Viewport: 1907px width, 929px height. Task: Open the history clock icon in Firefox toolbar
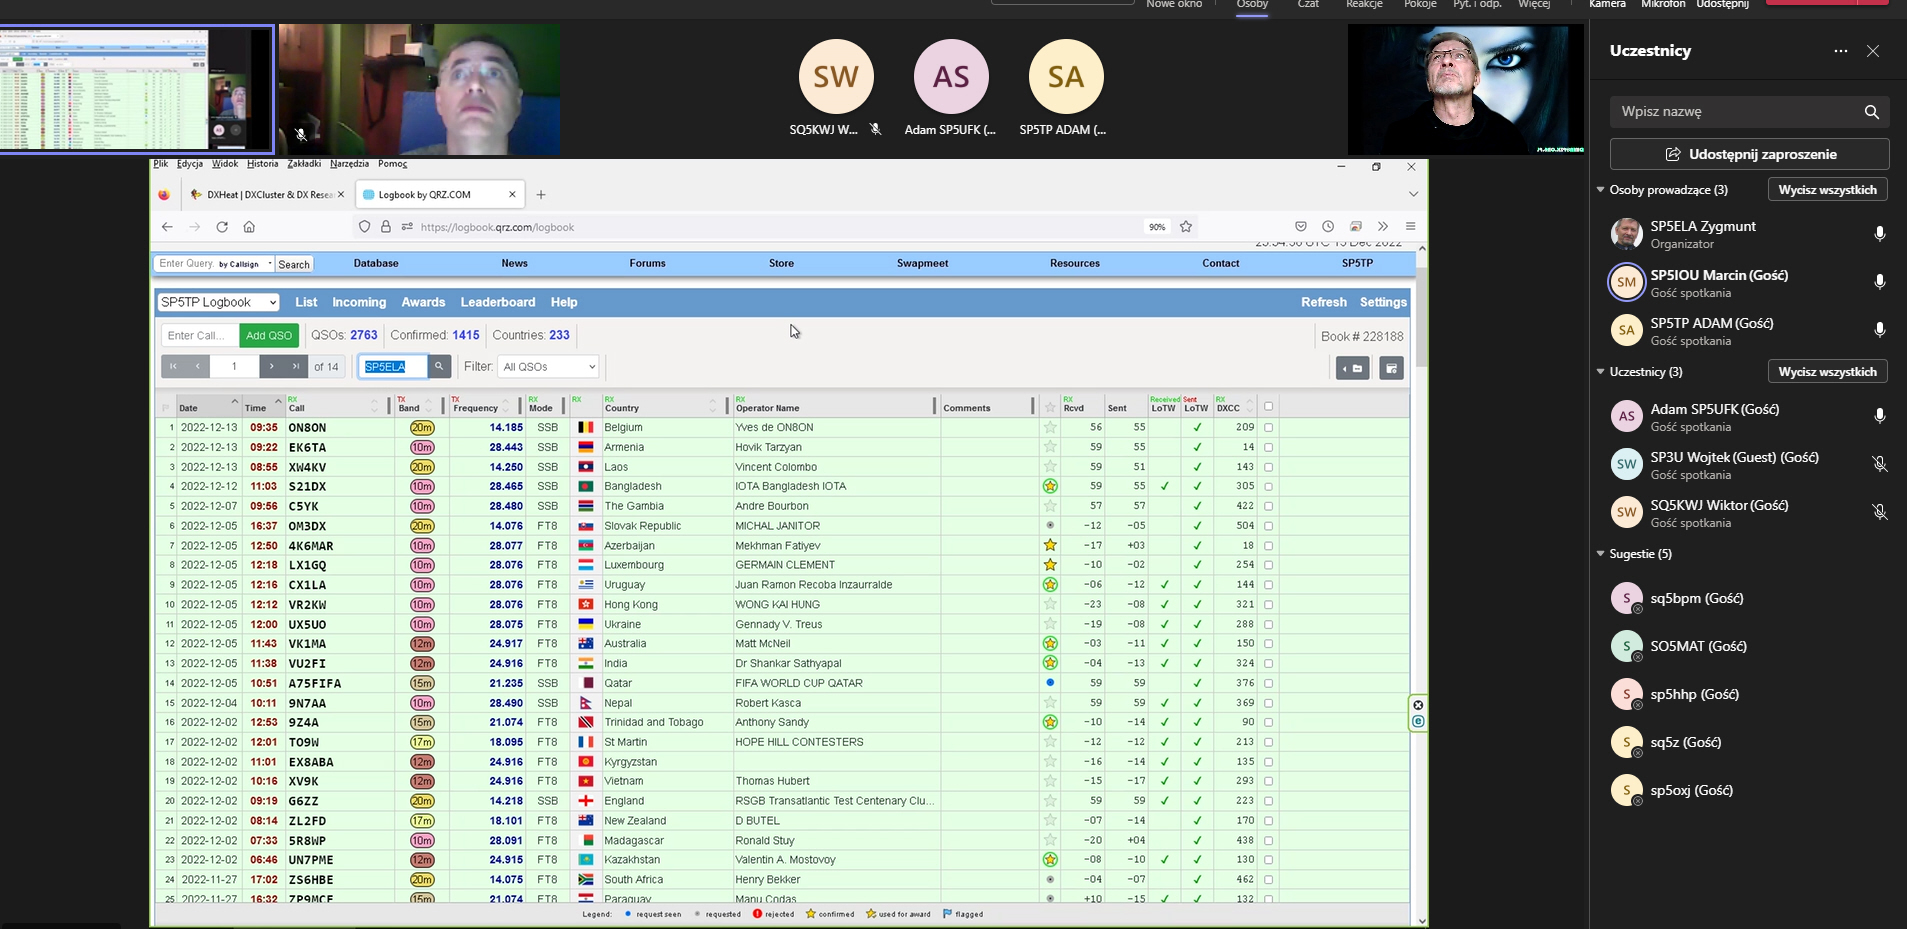[x=1328, y=227]
